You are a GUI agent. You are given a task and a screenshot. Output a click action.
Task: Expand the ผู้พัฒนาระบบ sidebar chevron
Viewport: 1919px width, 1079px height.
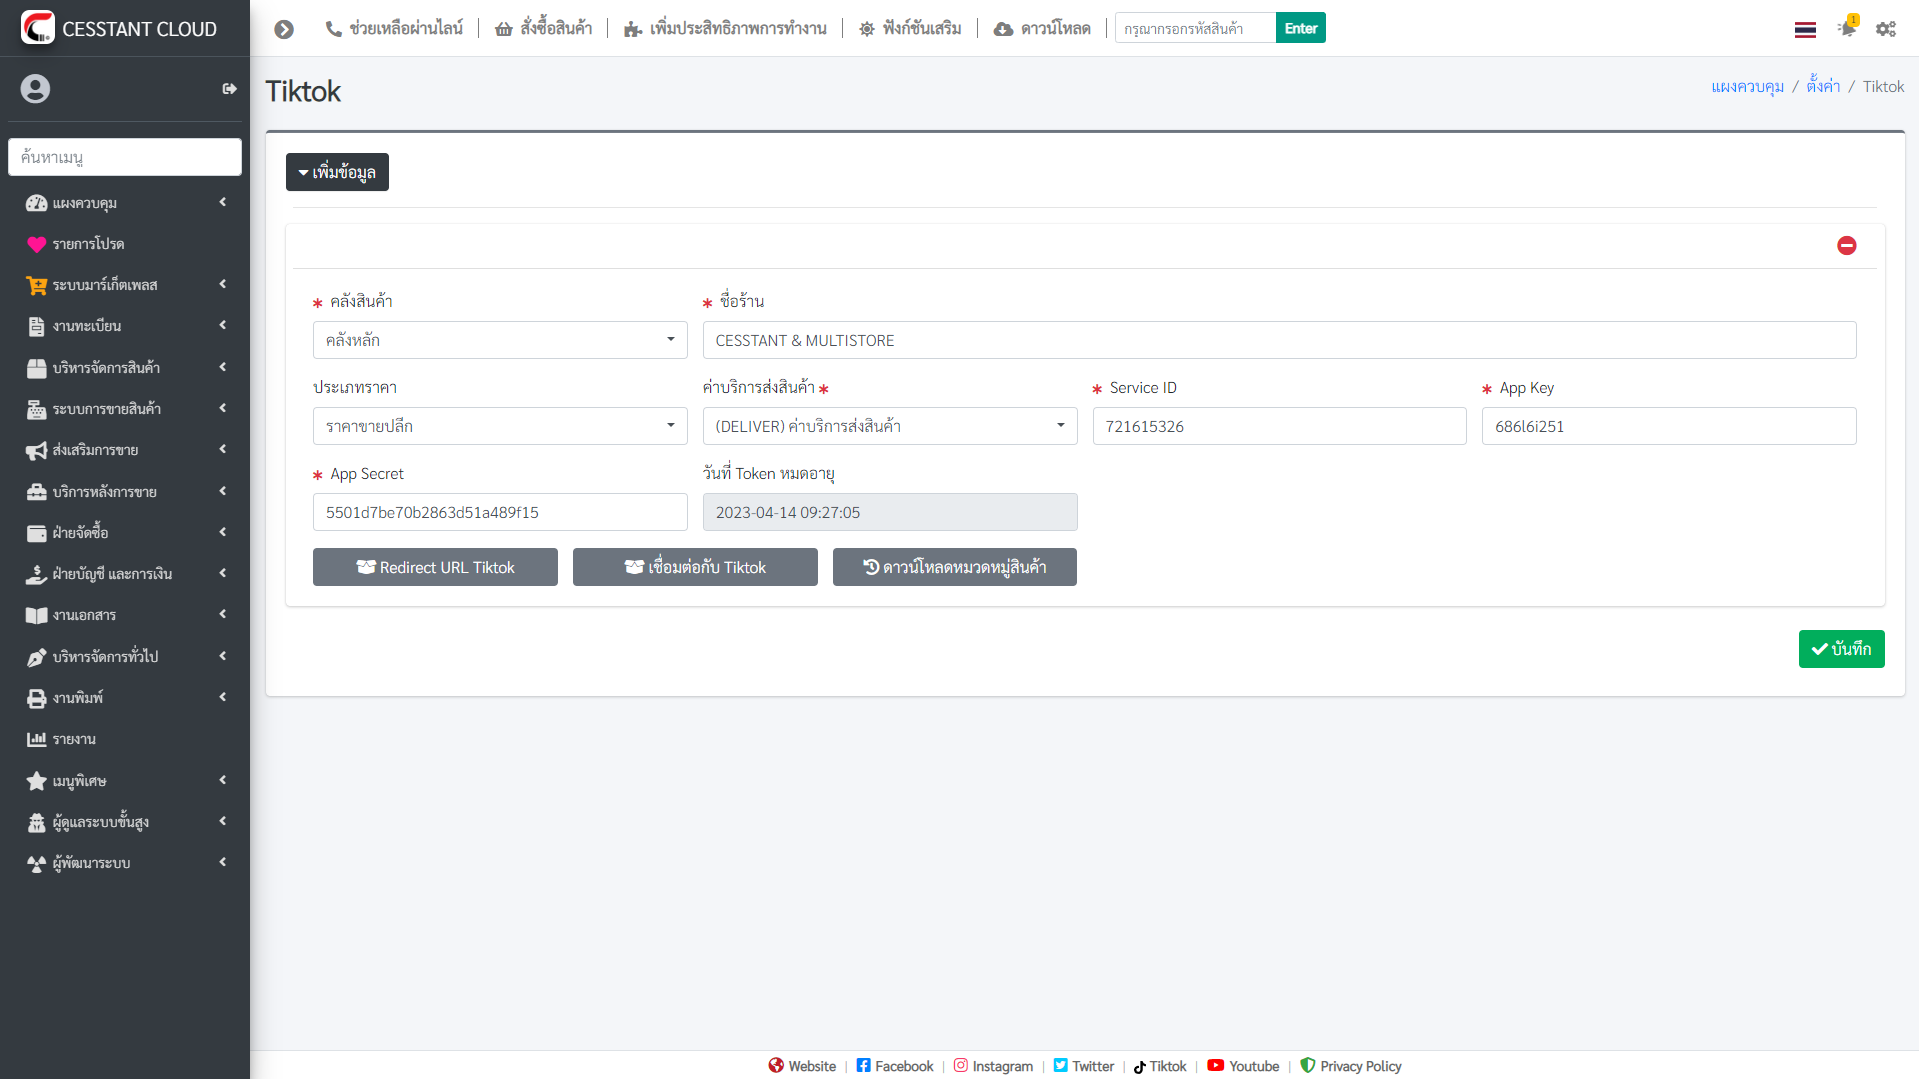(x=222, y=862)
